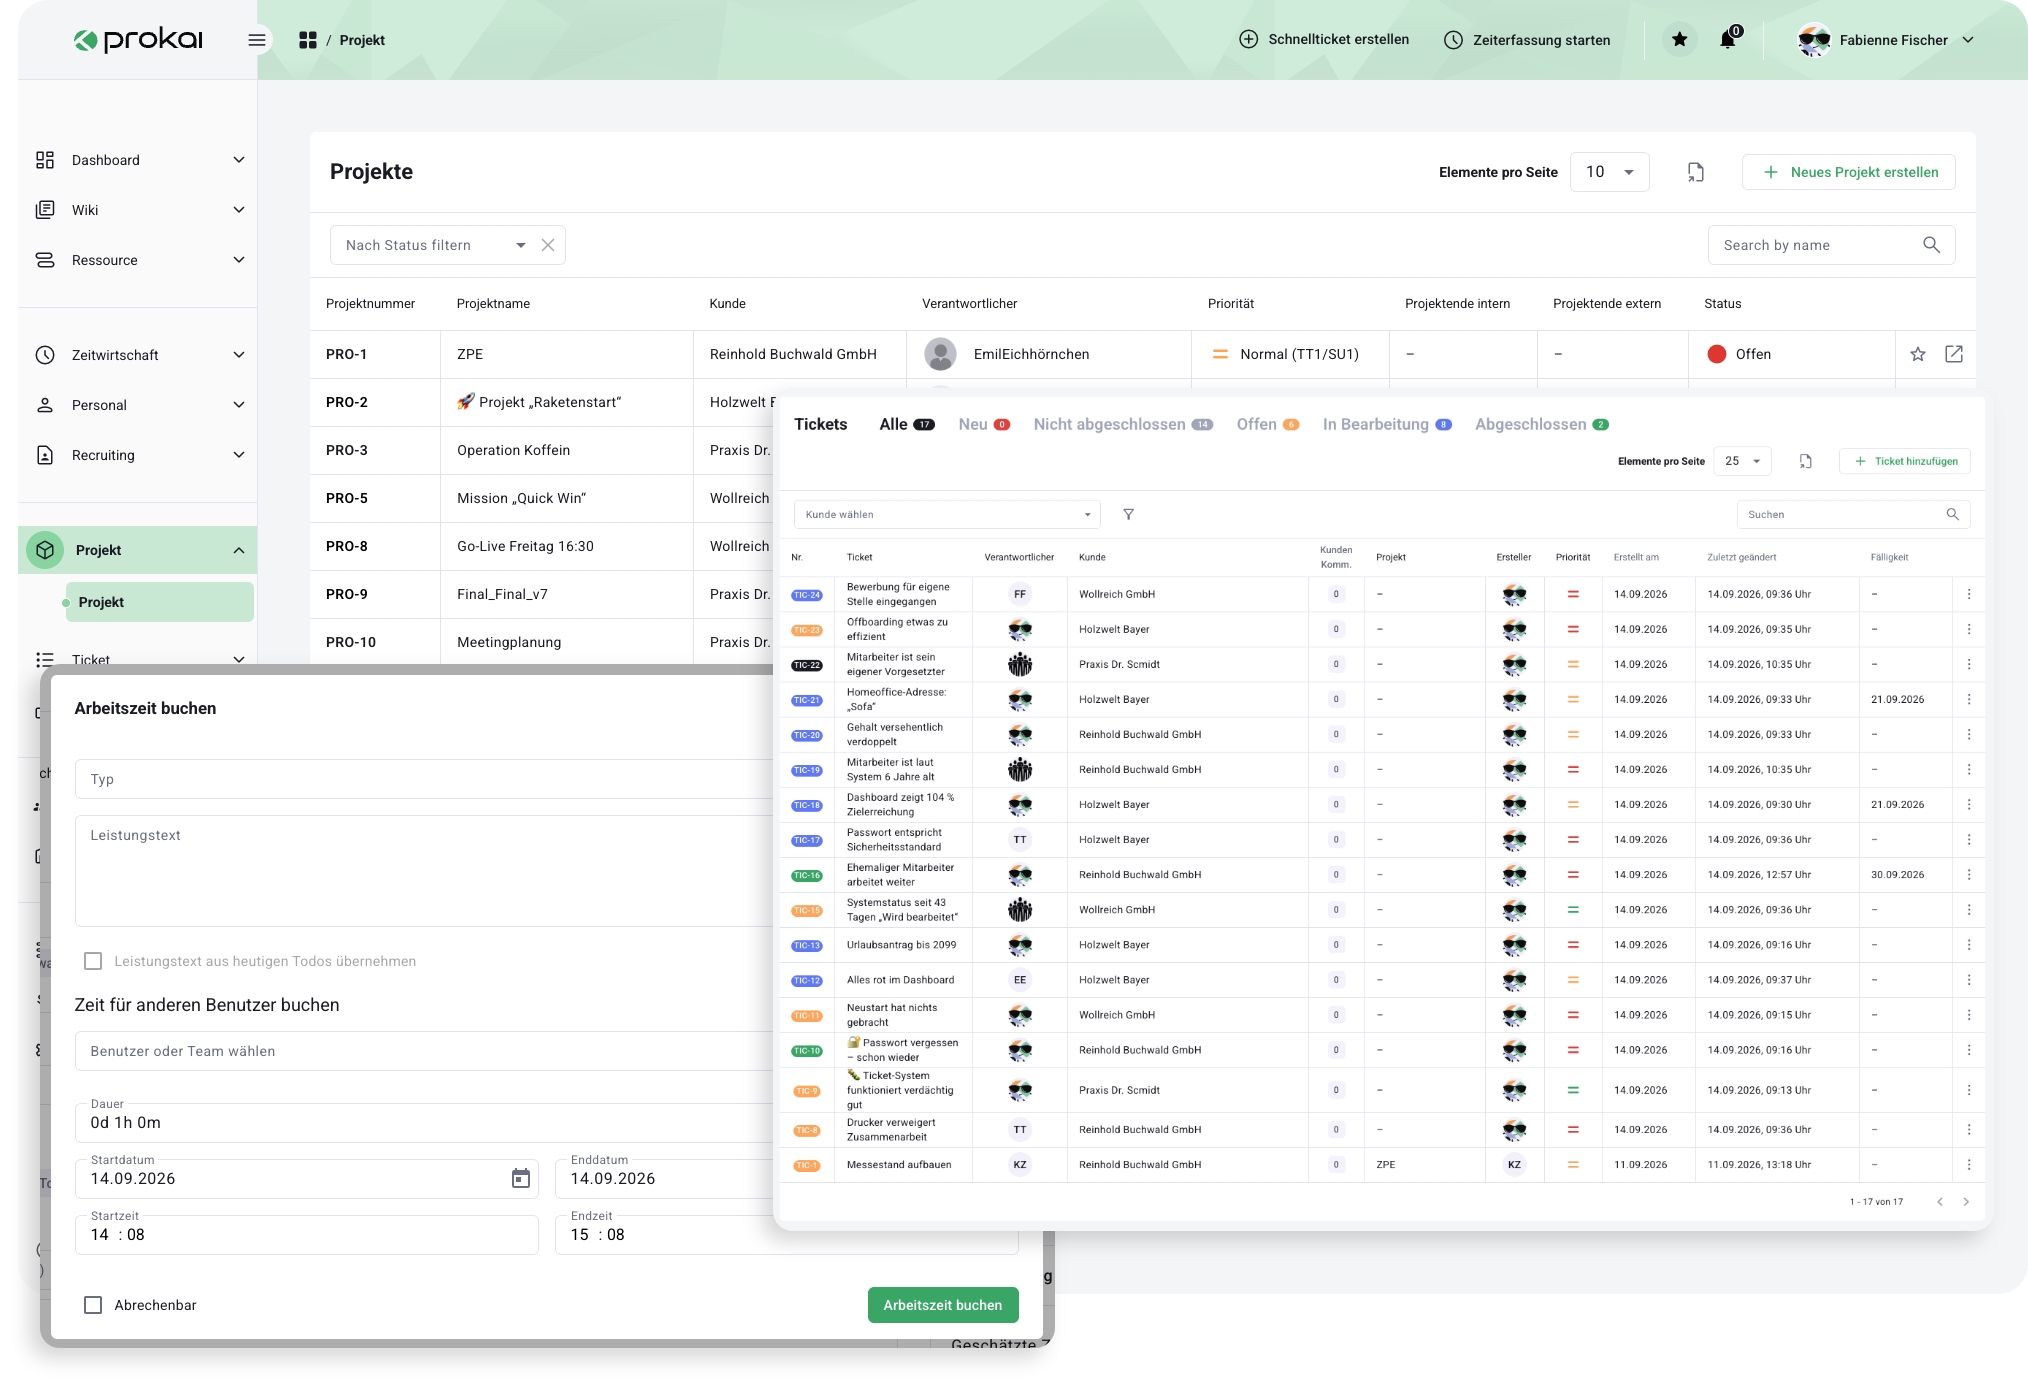
Task: Switch to the Neu tickets tab
Action: [983, 424]
